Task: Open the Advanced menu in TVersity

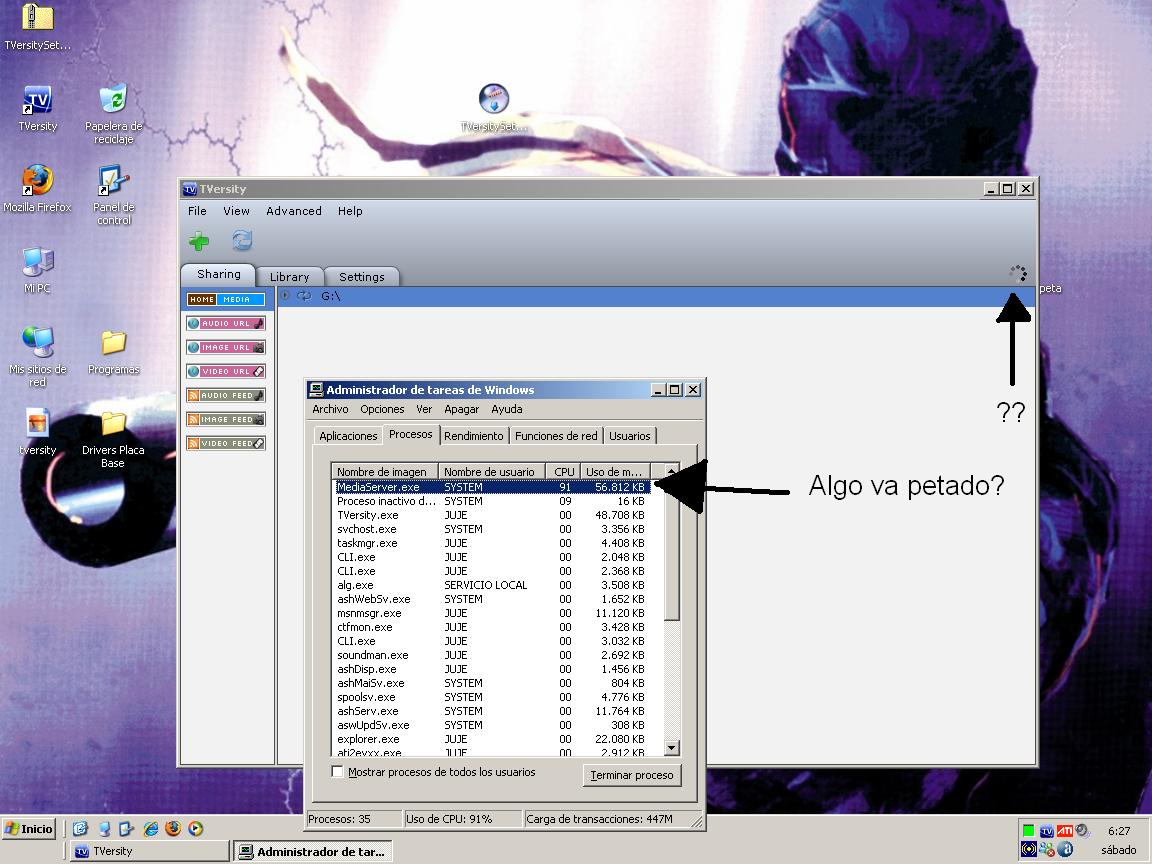Action: [293, 211]
